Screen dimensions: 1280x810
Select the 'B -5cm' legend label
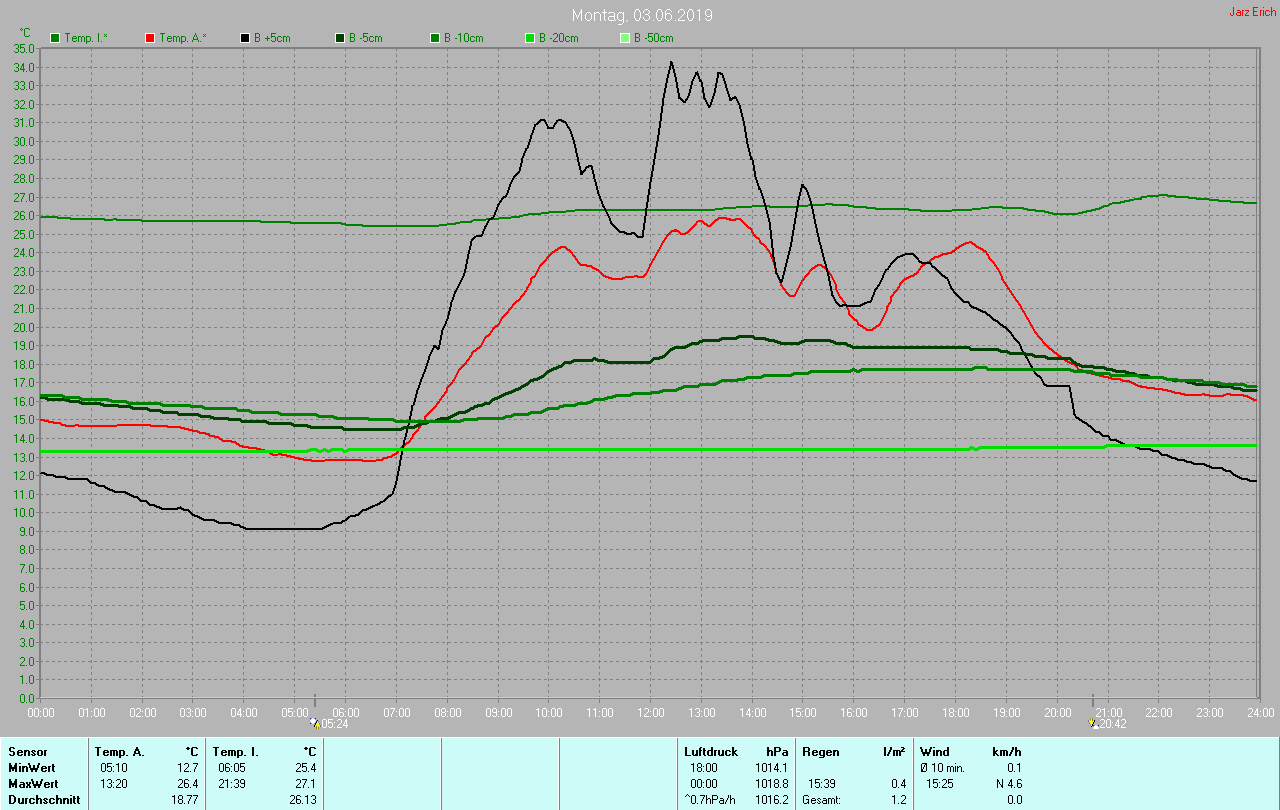[366, 38]
